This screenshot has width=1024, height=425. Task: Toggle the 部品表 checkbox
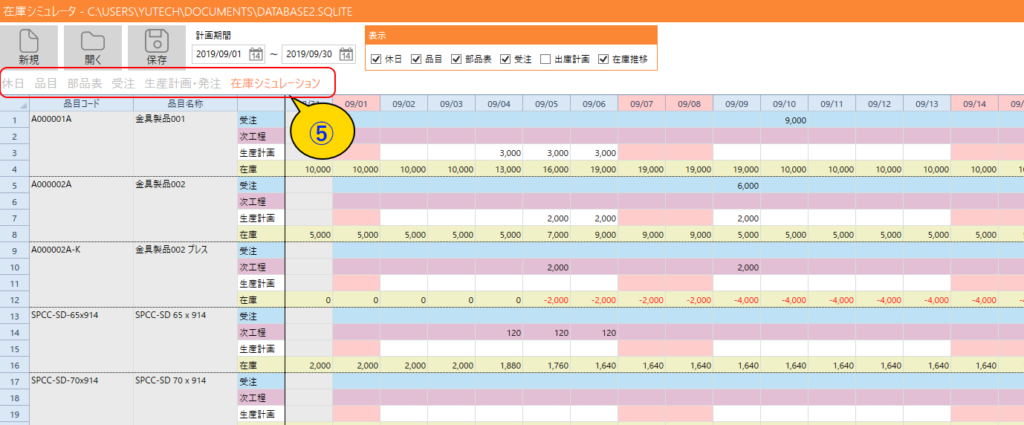(x=457, y=59)
